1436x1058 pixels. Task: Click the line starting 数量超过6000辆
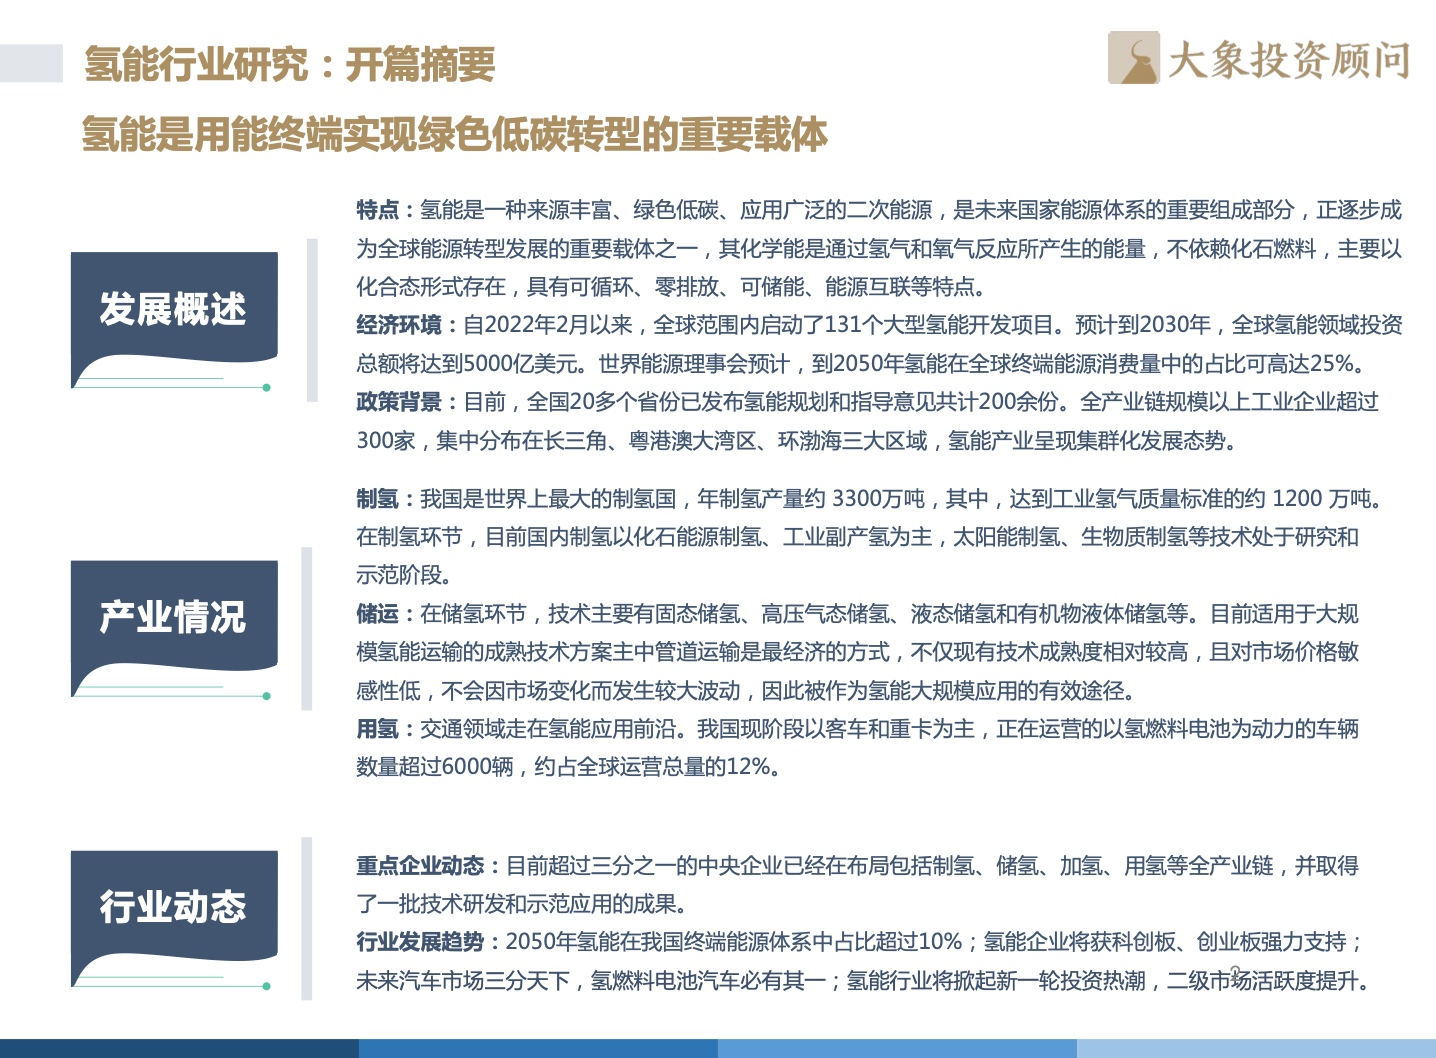(x=569, y=767)
